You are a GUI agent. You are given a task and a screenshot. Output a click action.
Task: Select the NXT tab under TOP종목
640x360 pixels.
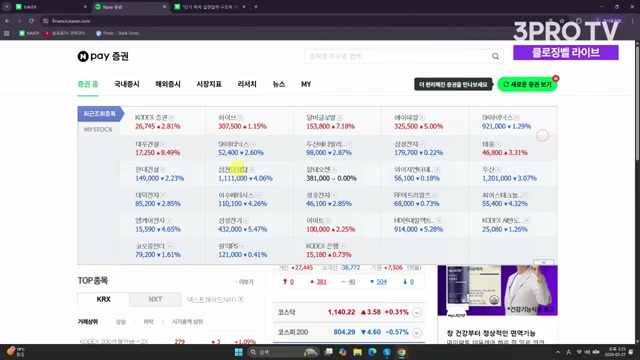[155, 299]
